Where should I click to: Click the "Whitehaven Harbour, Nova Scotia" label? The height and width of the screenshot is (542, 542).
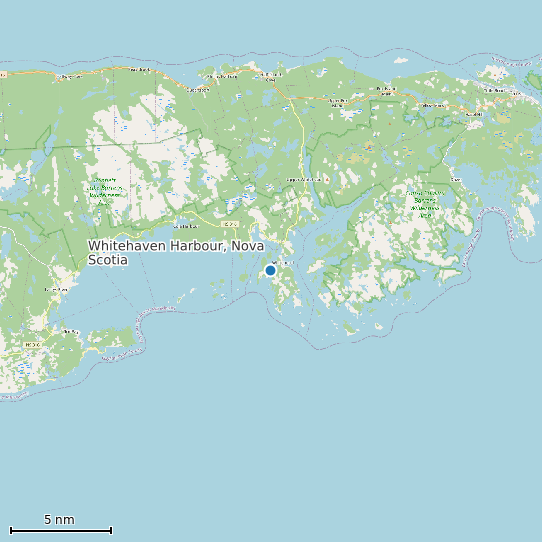coord(176,253)
